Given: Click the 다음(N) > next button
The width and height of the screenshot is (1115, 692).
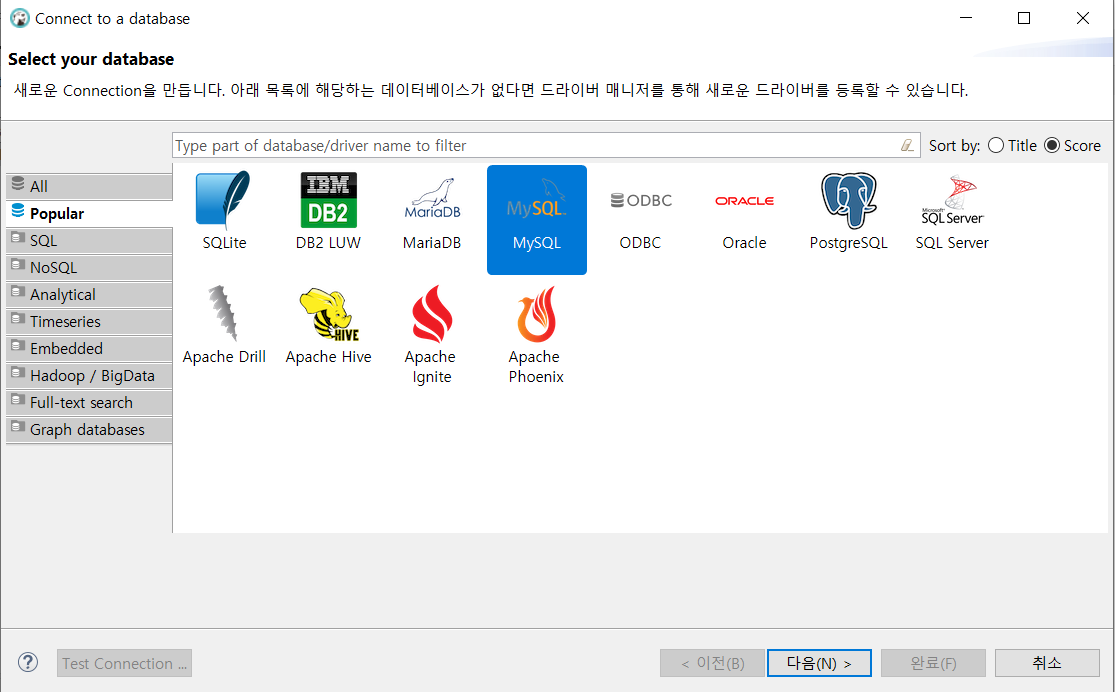Looking at the screenshot, I should [x=819, y=663].
